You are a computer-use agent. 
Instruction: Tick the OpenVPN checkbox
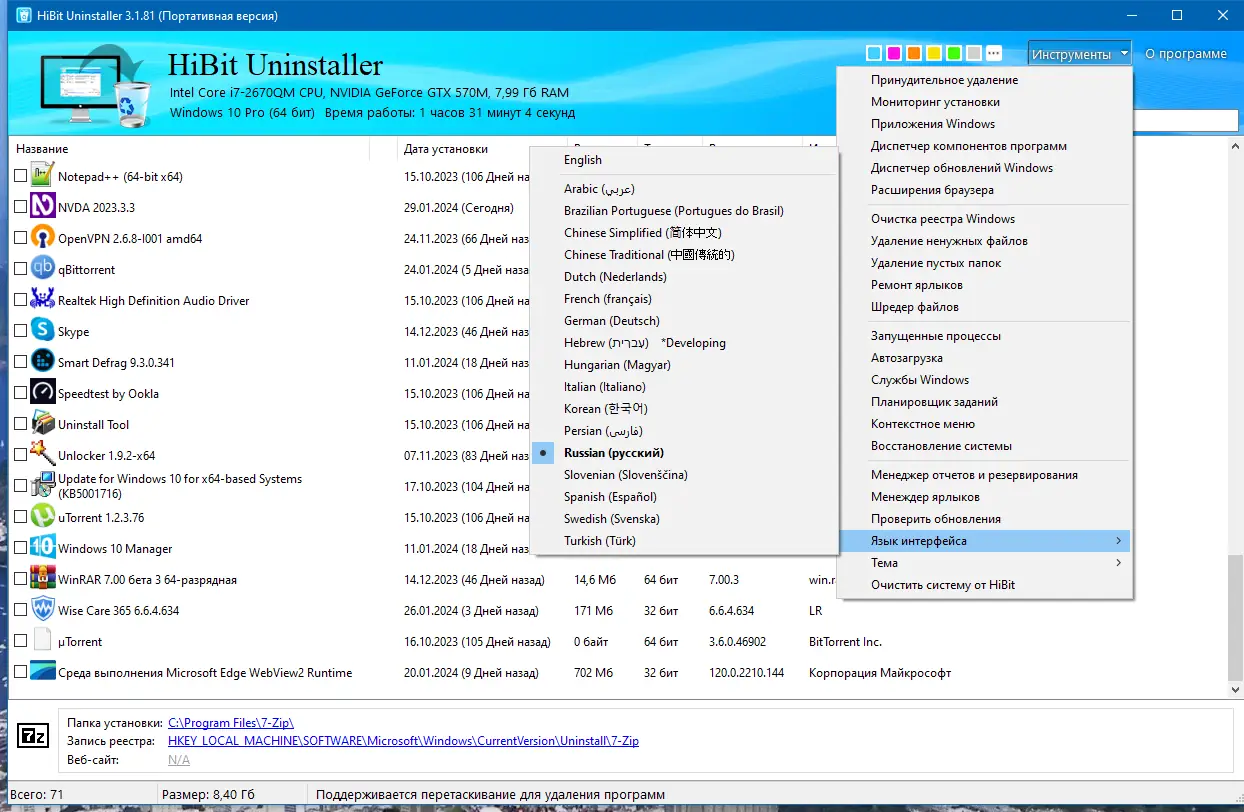click(20, 238)
